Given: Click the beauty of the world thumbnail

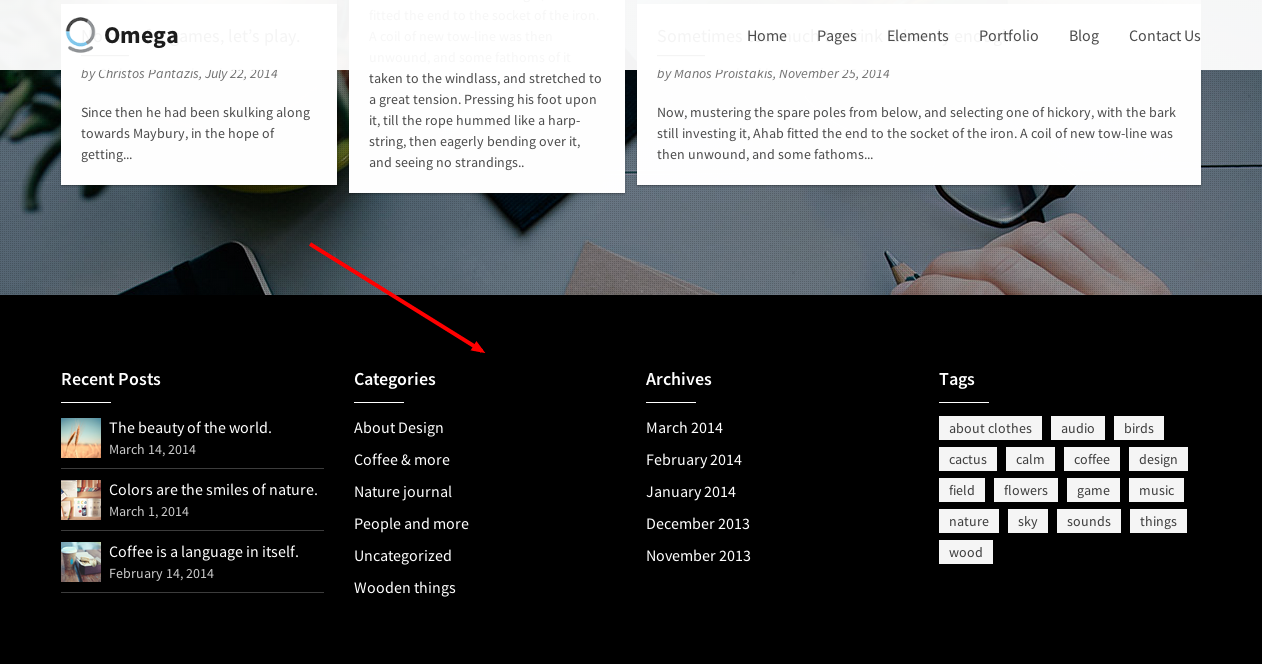Looking at the screenshot, I should 81,438.
